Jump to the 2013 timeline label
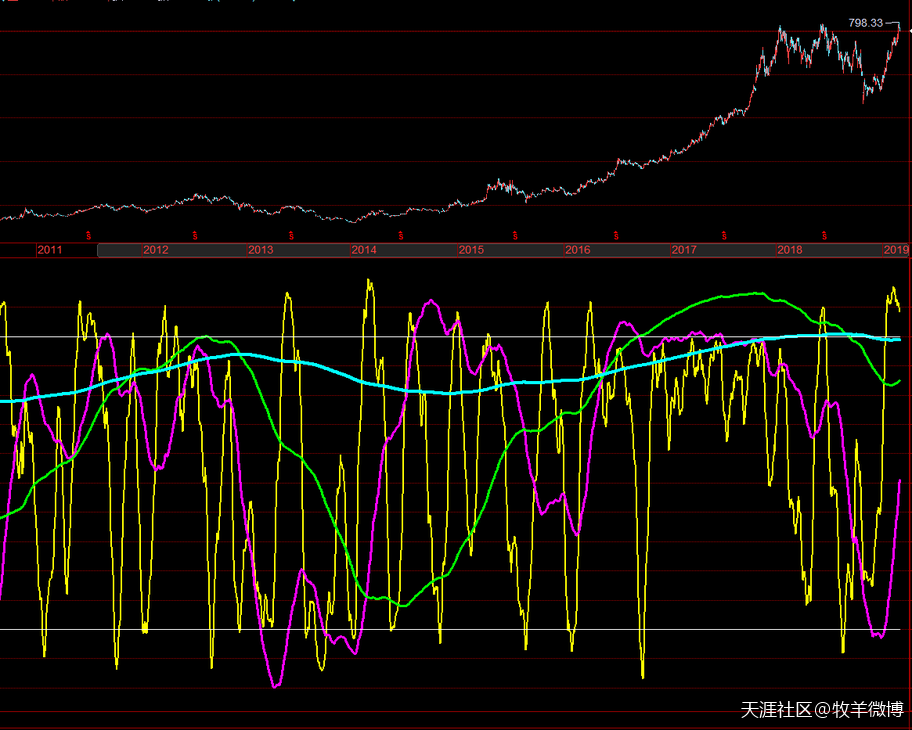 click(x=261, y=250)
